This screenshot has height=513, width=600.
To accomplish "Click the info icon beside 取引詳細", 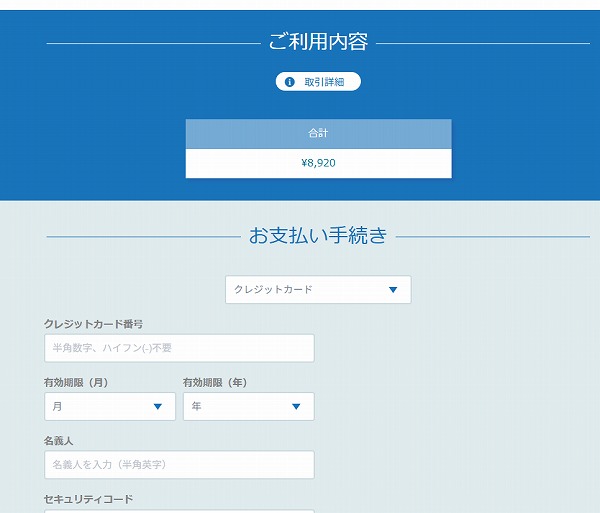I will (x=290, y=82).
